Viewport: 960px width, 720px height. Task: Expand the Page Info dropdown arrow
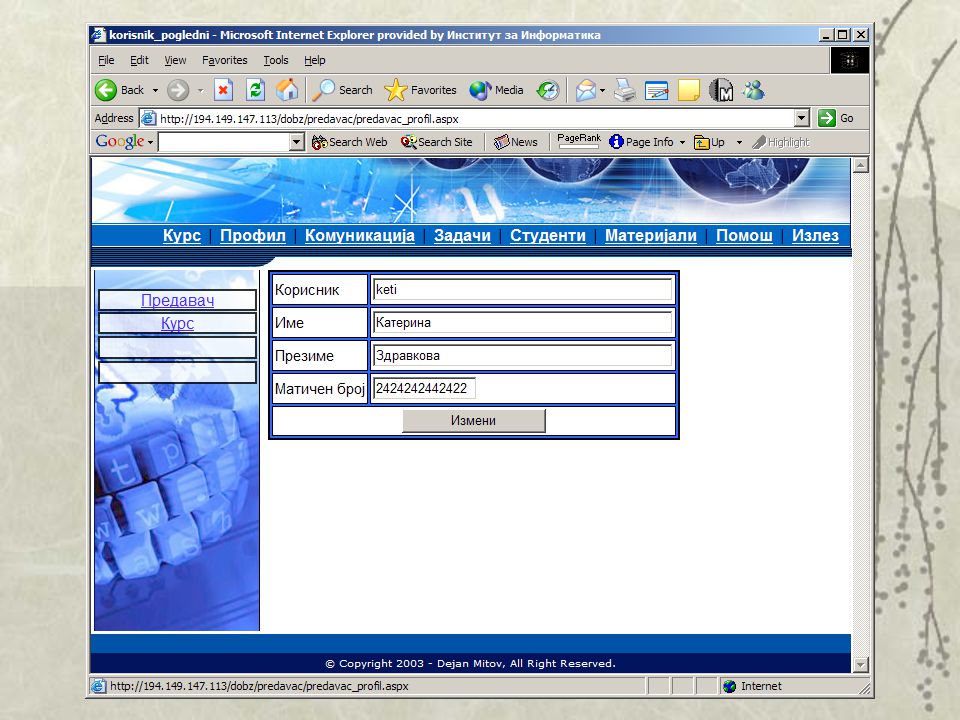tap(682, 142)
